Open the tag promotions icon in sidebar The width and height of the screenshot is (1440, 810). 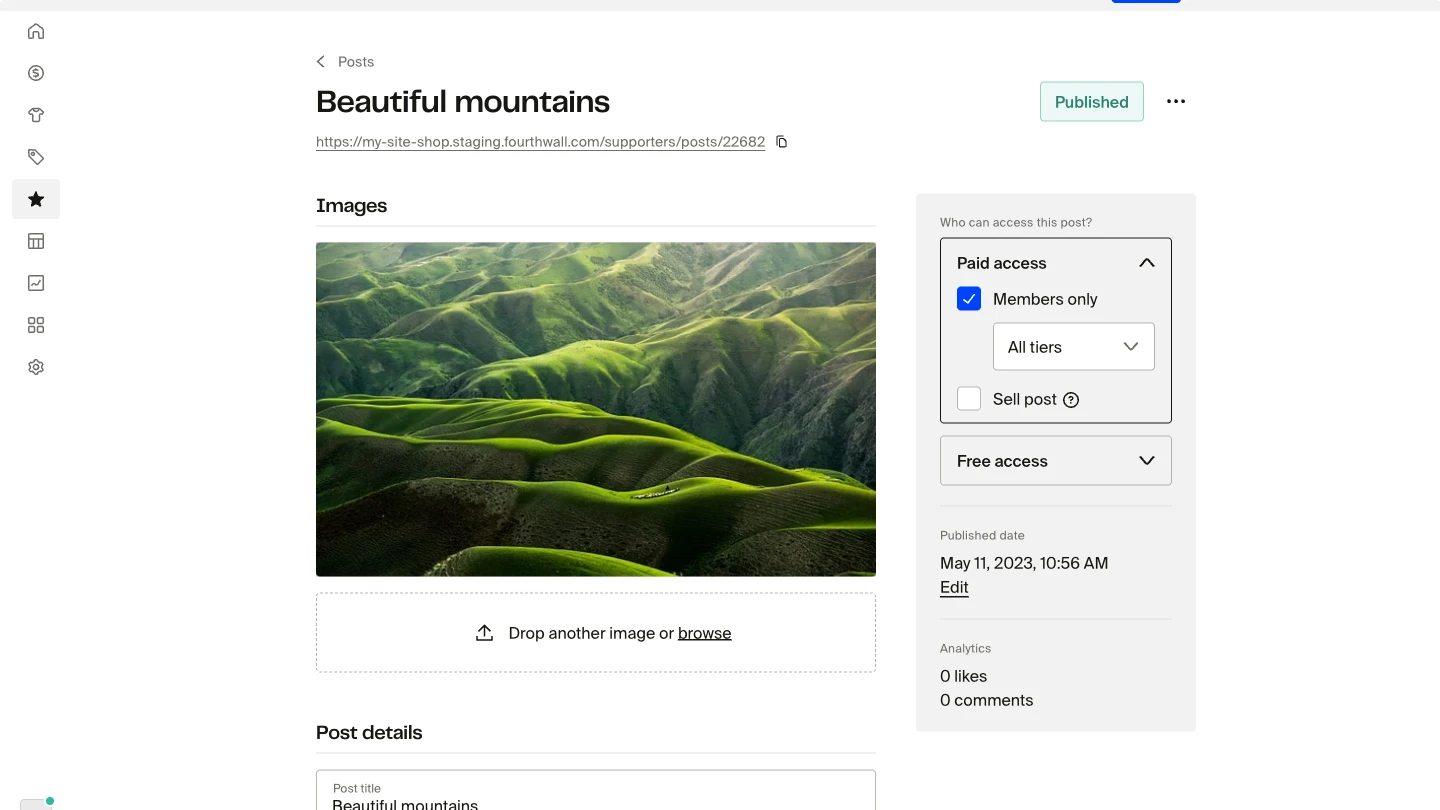36,157
